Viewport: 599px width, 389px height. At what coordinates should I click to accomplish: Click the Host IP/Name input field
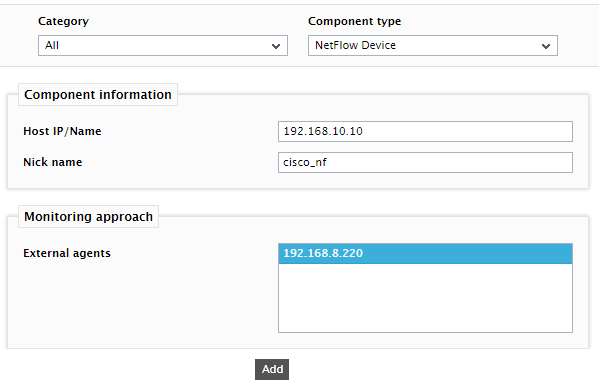pos(425,131)
